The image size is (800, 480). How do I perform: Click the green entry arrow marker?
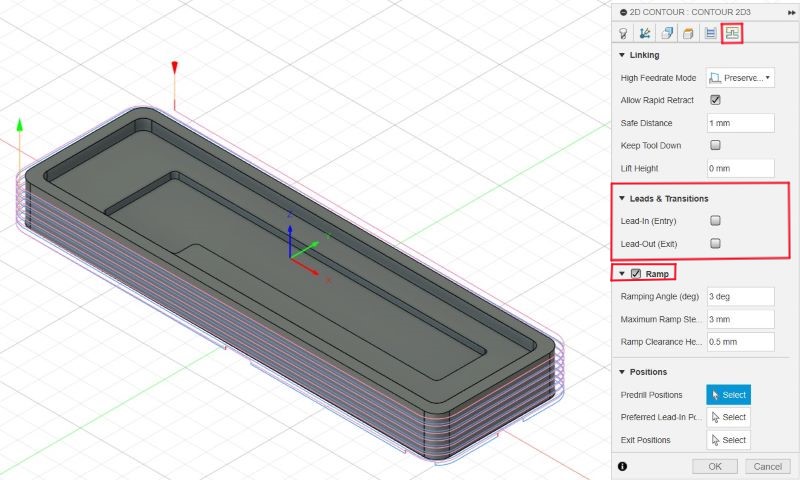click(x=19, y=125)
